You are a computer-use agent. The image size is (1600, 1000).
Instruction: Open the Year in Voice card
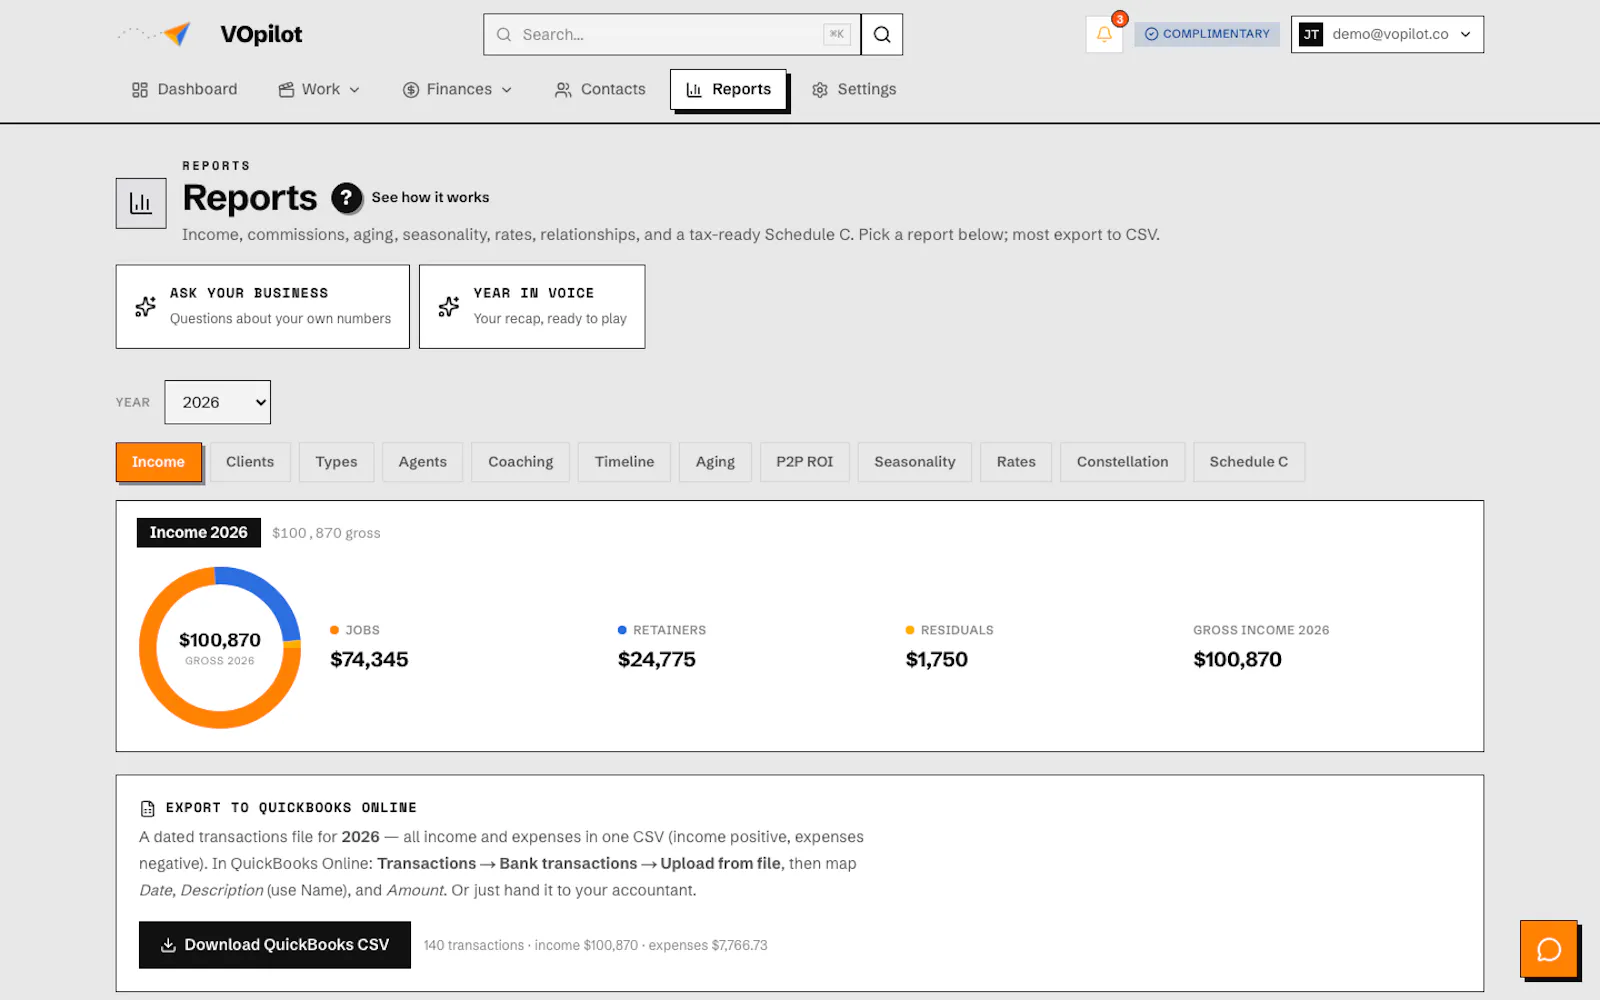pos(532,307)
